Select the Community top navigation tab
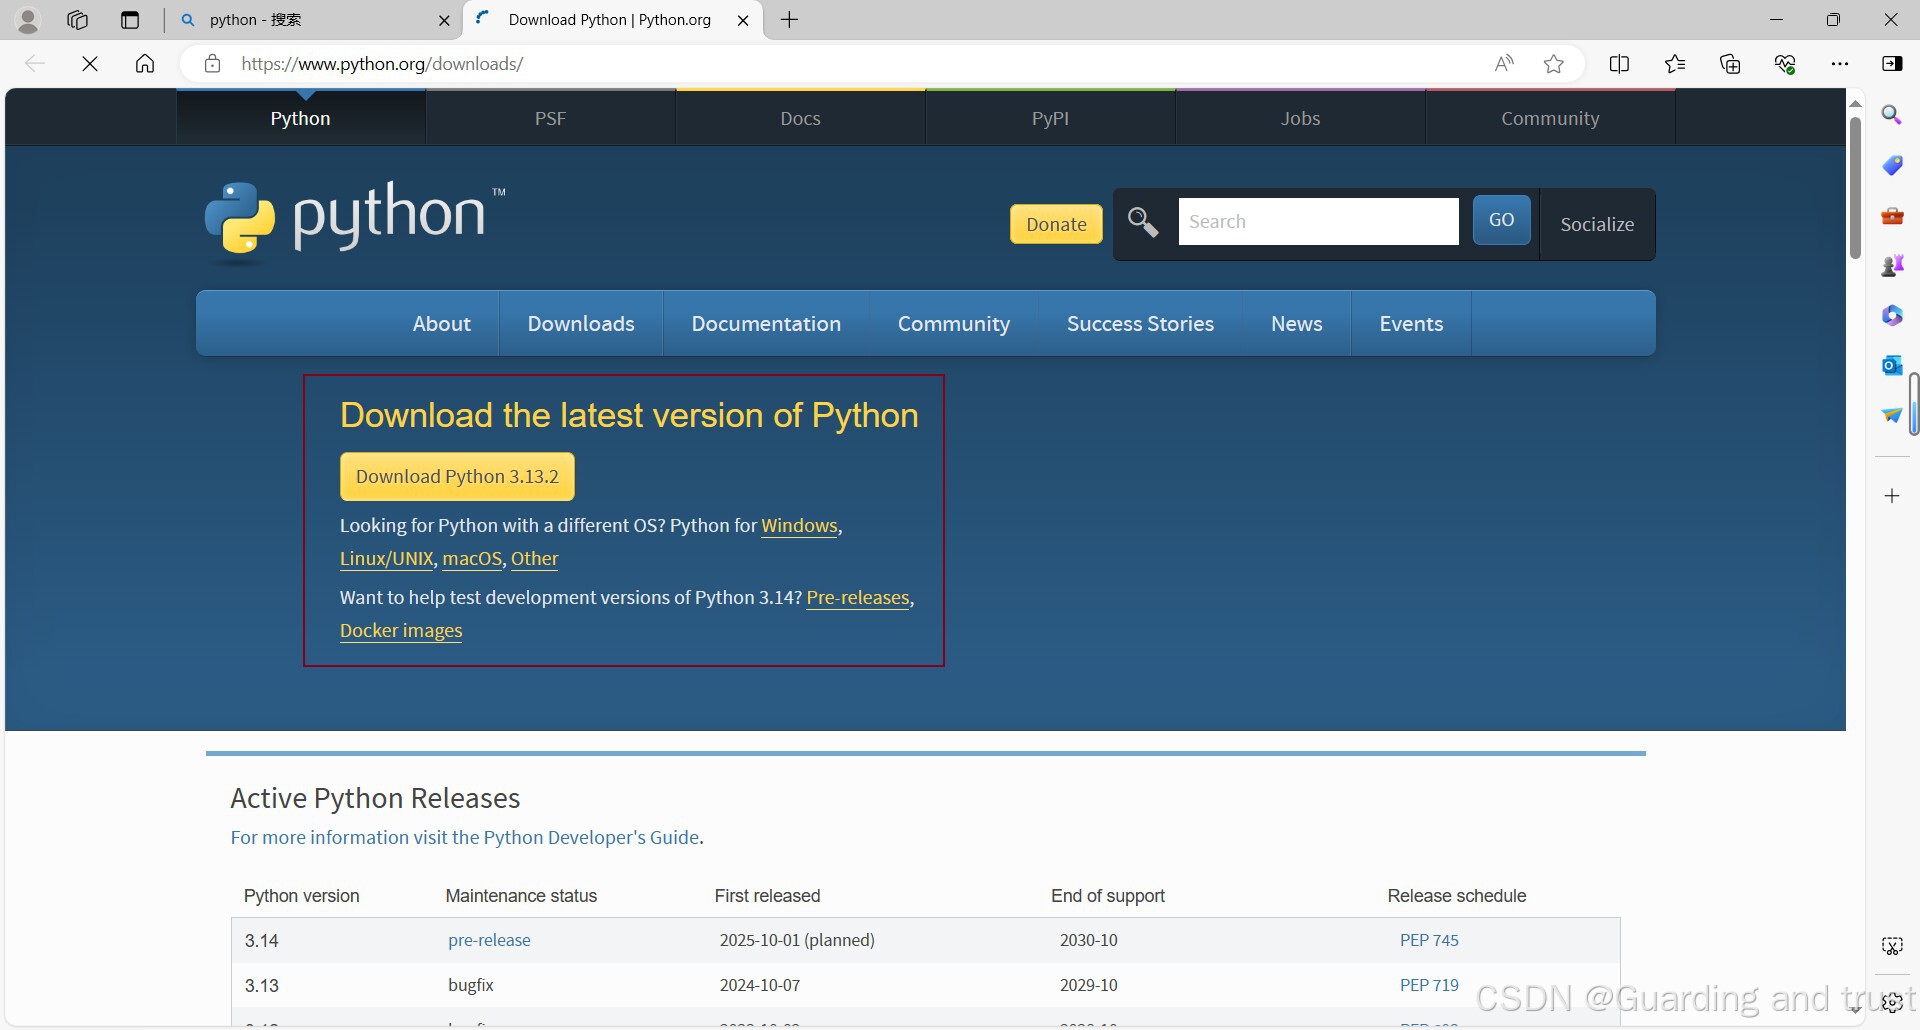This screenshot has width=1920, height=1030. tap(1550, 118)
